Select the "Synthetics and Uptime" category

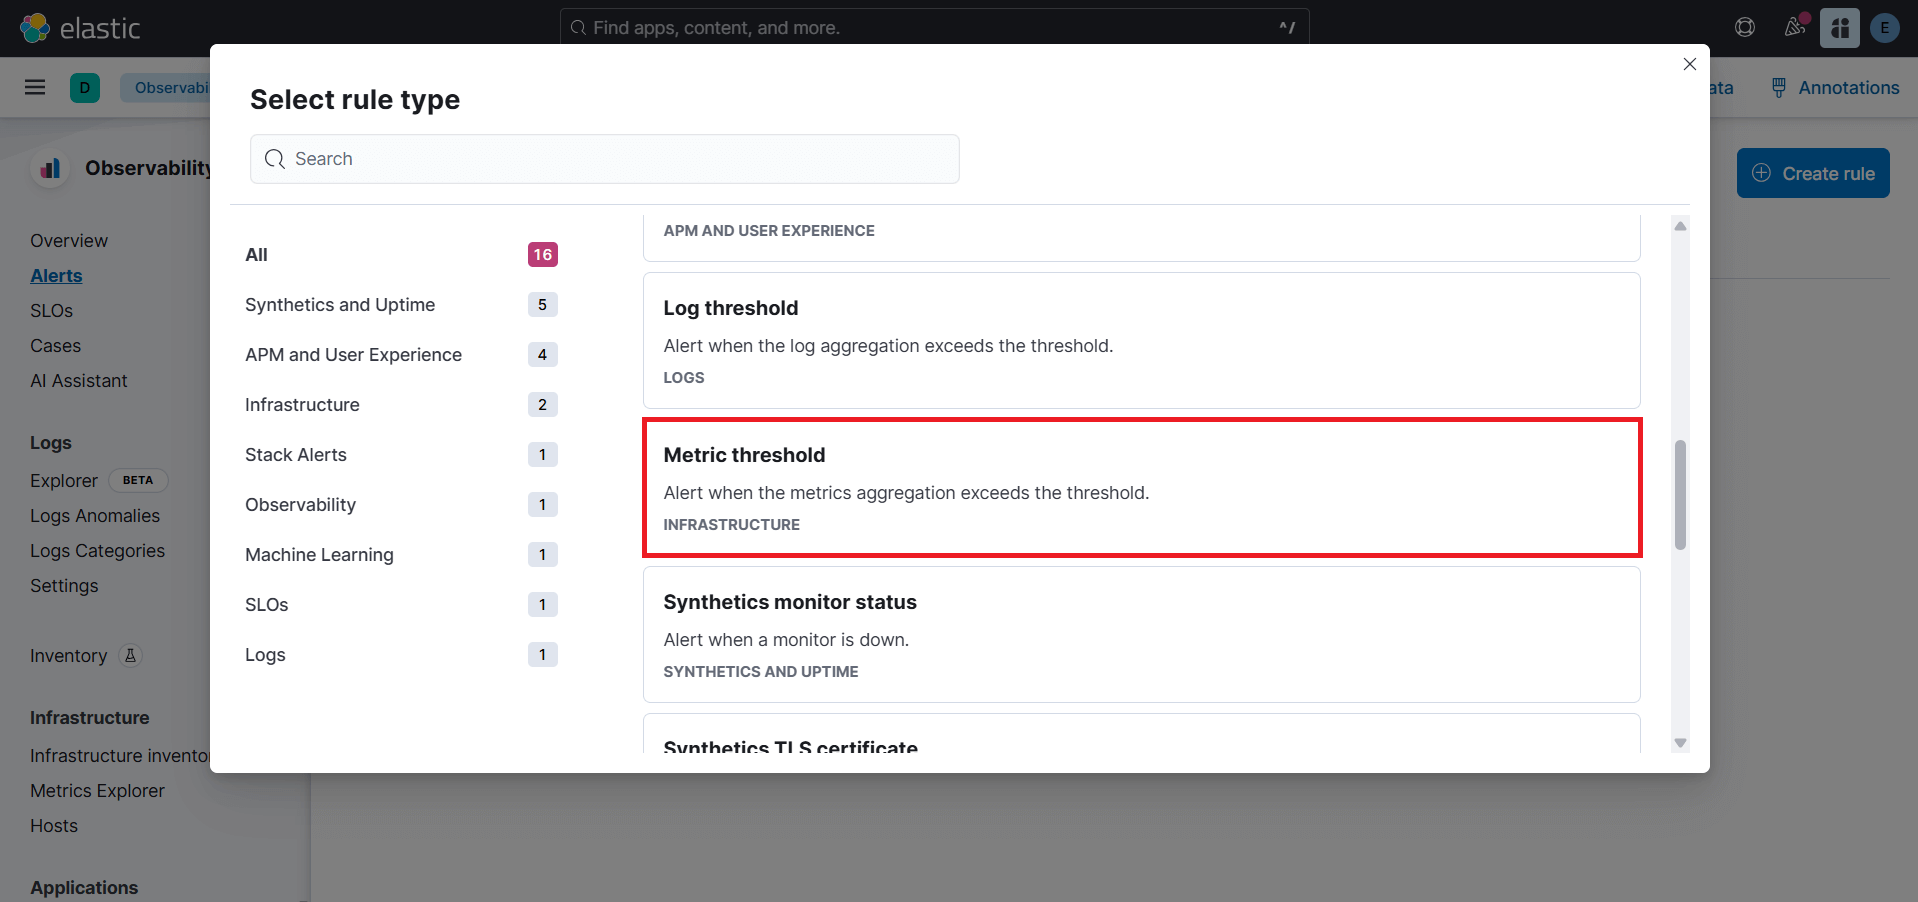pos(340,305)
